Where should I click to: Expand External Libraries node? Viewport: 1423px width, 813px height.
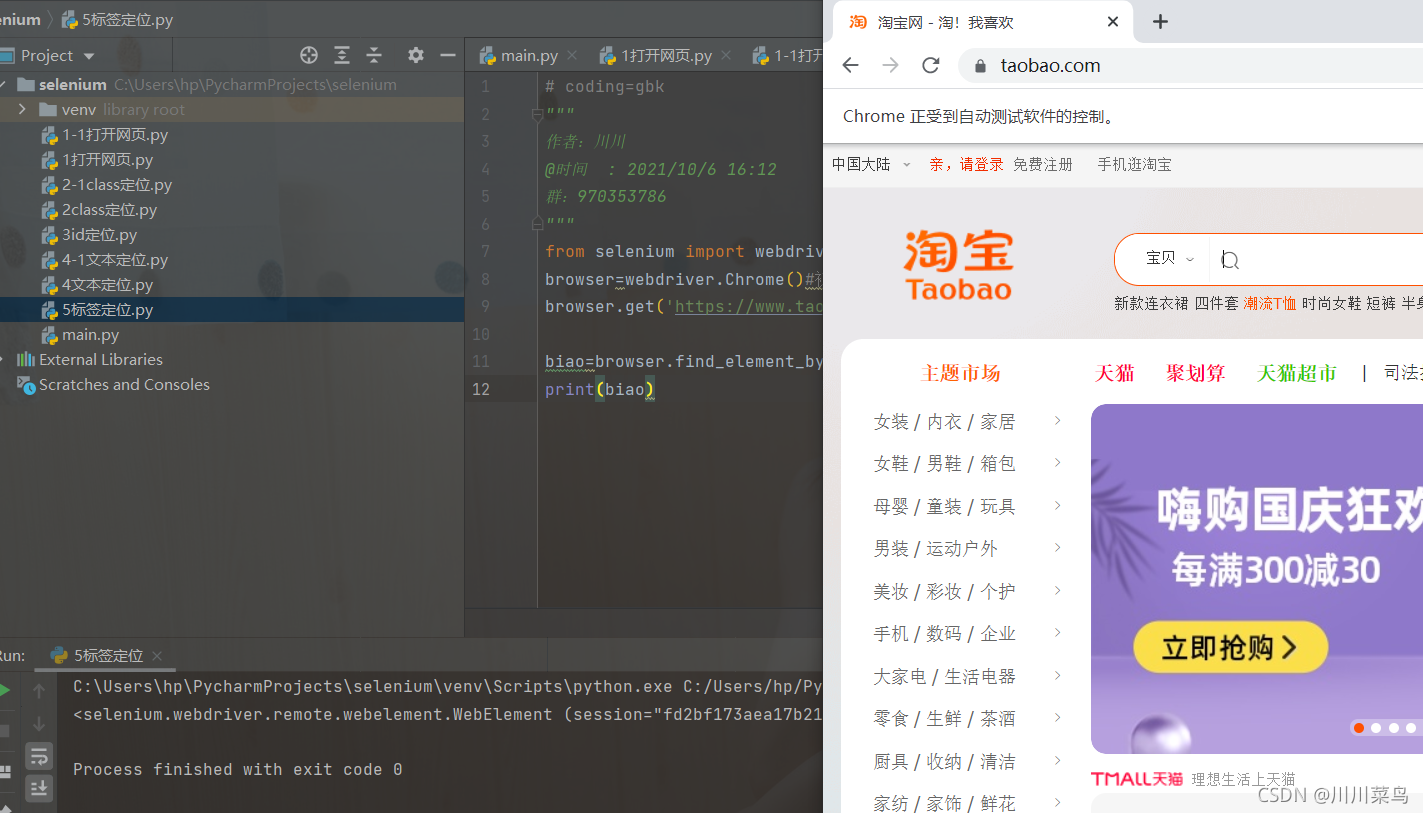point(4,359)
